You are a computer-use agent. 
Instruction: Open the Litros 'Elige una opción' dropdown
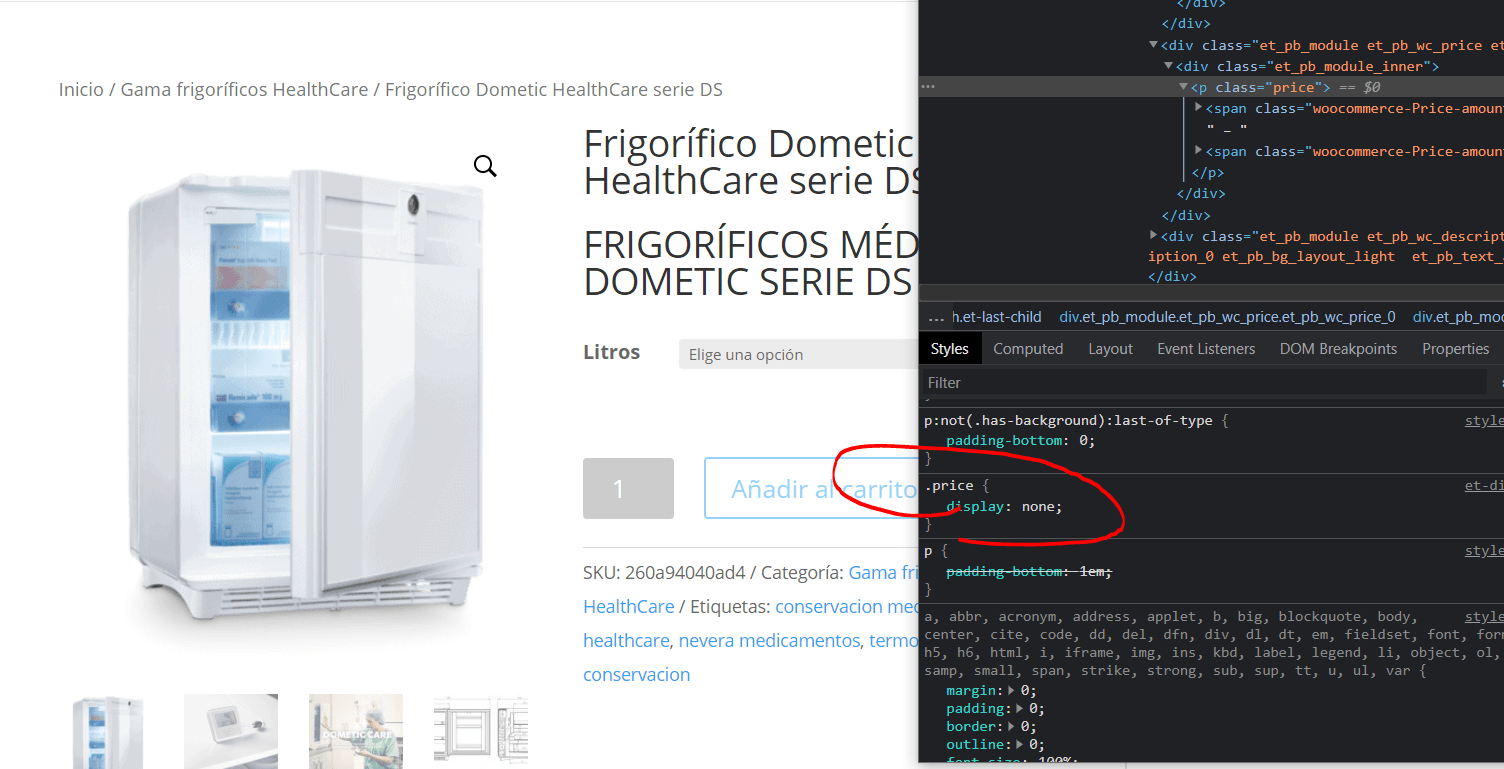point(798,354)
